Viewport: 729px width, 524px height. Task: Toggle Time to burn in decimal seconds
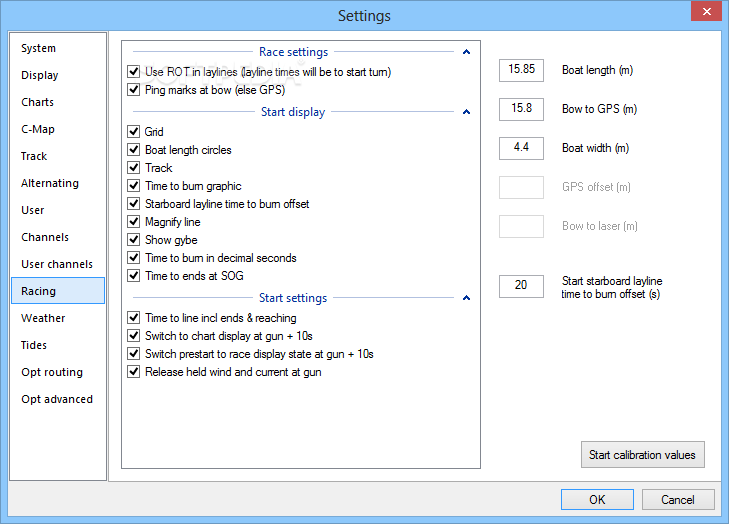point(133,258)
